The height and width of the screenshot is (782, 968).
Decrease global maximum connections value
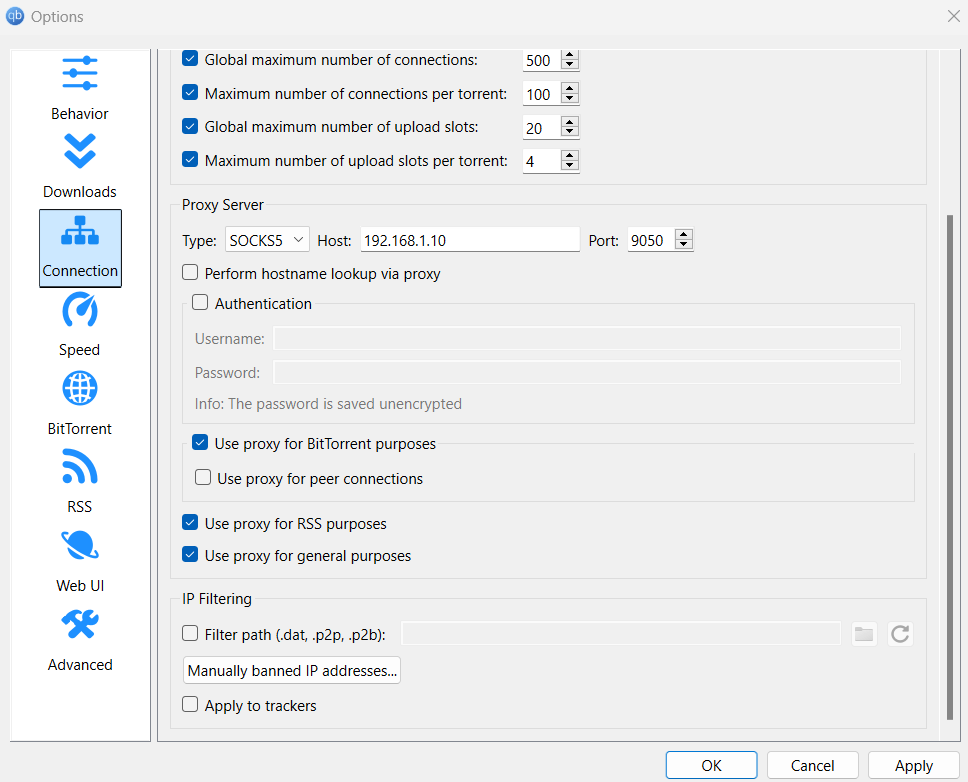[570, 65]
